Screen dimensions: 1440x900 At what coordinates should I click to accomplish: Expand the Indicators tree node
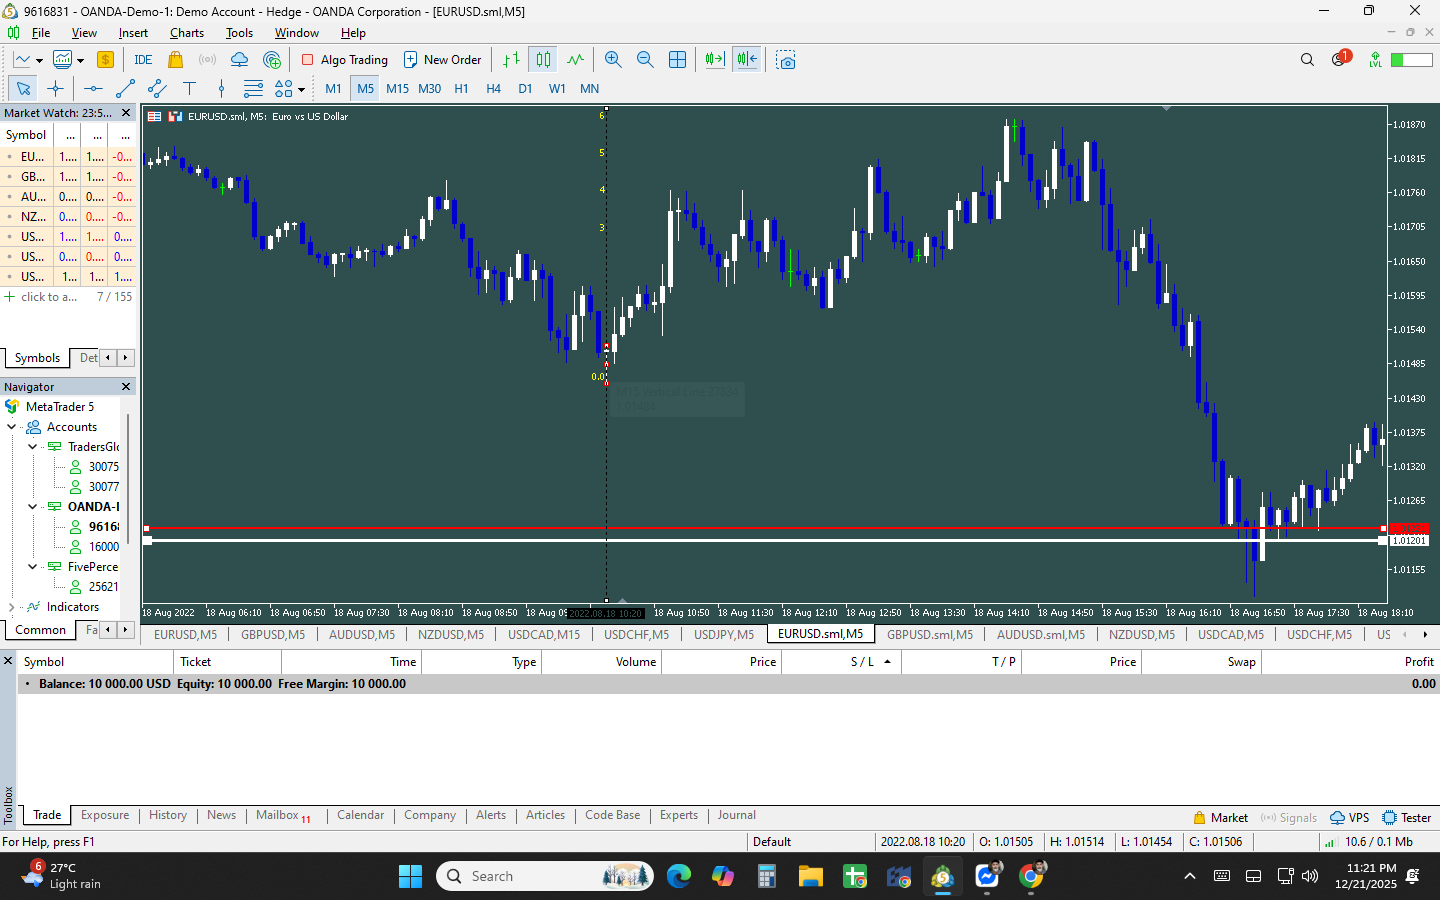point(11,607)
